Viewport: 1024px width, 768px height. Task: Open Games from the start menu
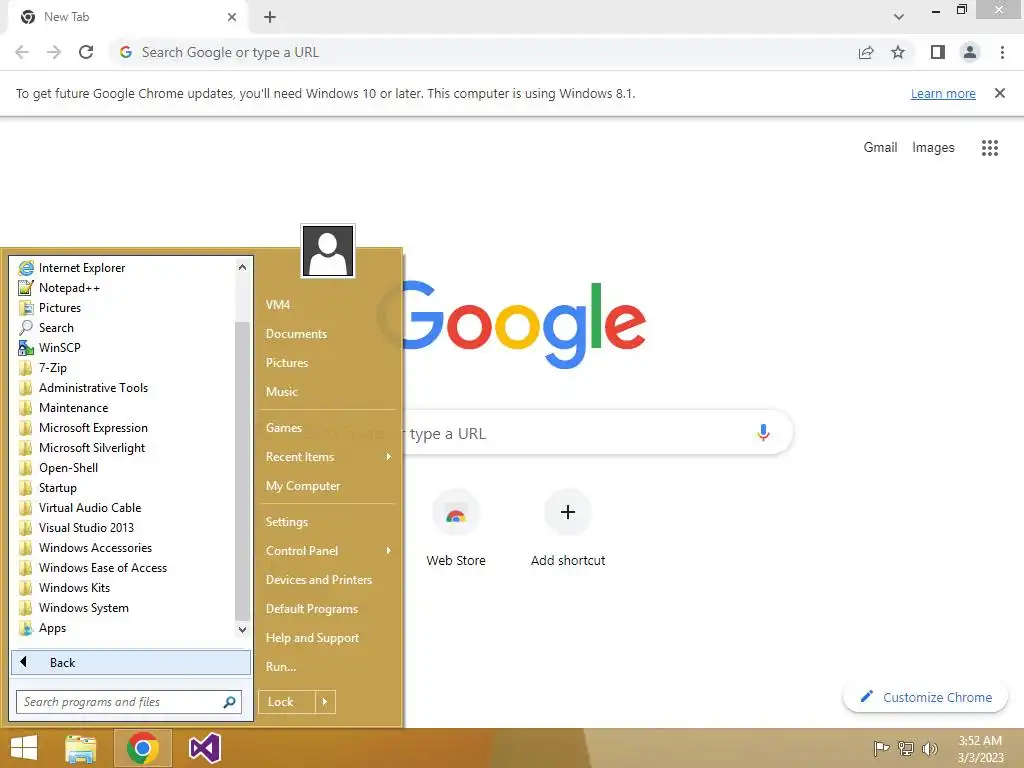point(284,428)
